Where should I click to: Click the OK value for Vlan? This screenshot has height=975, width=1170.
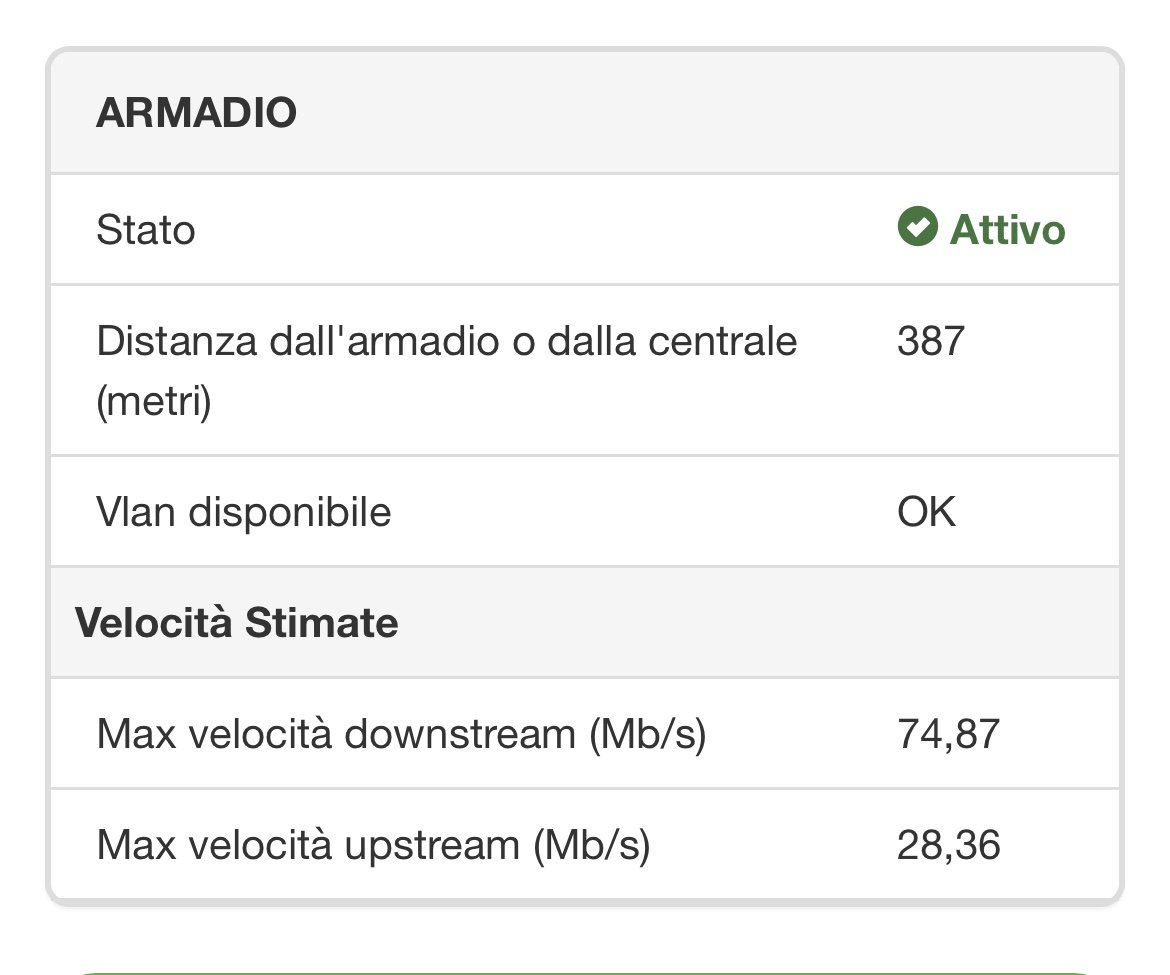926,512
